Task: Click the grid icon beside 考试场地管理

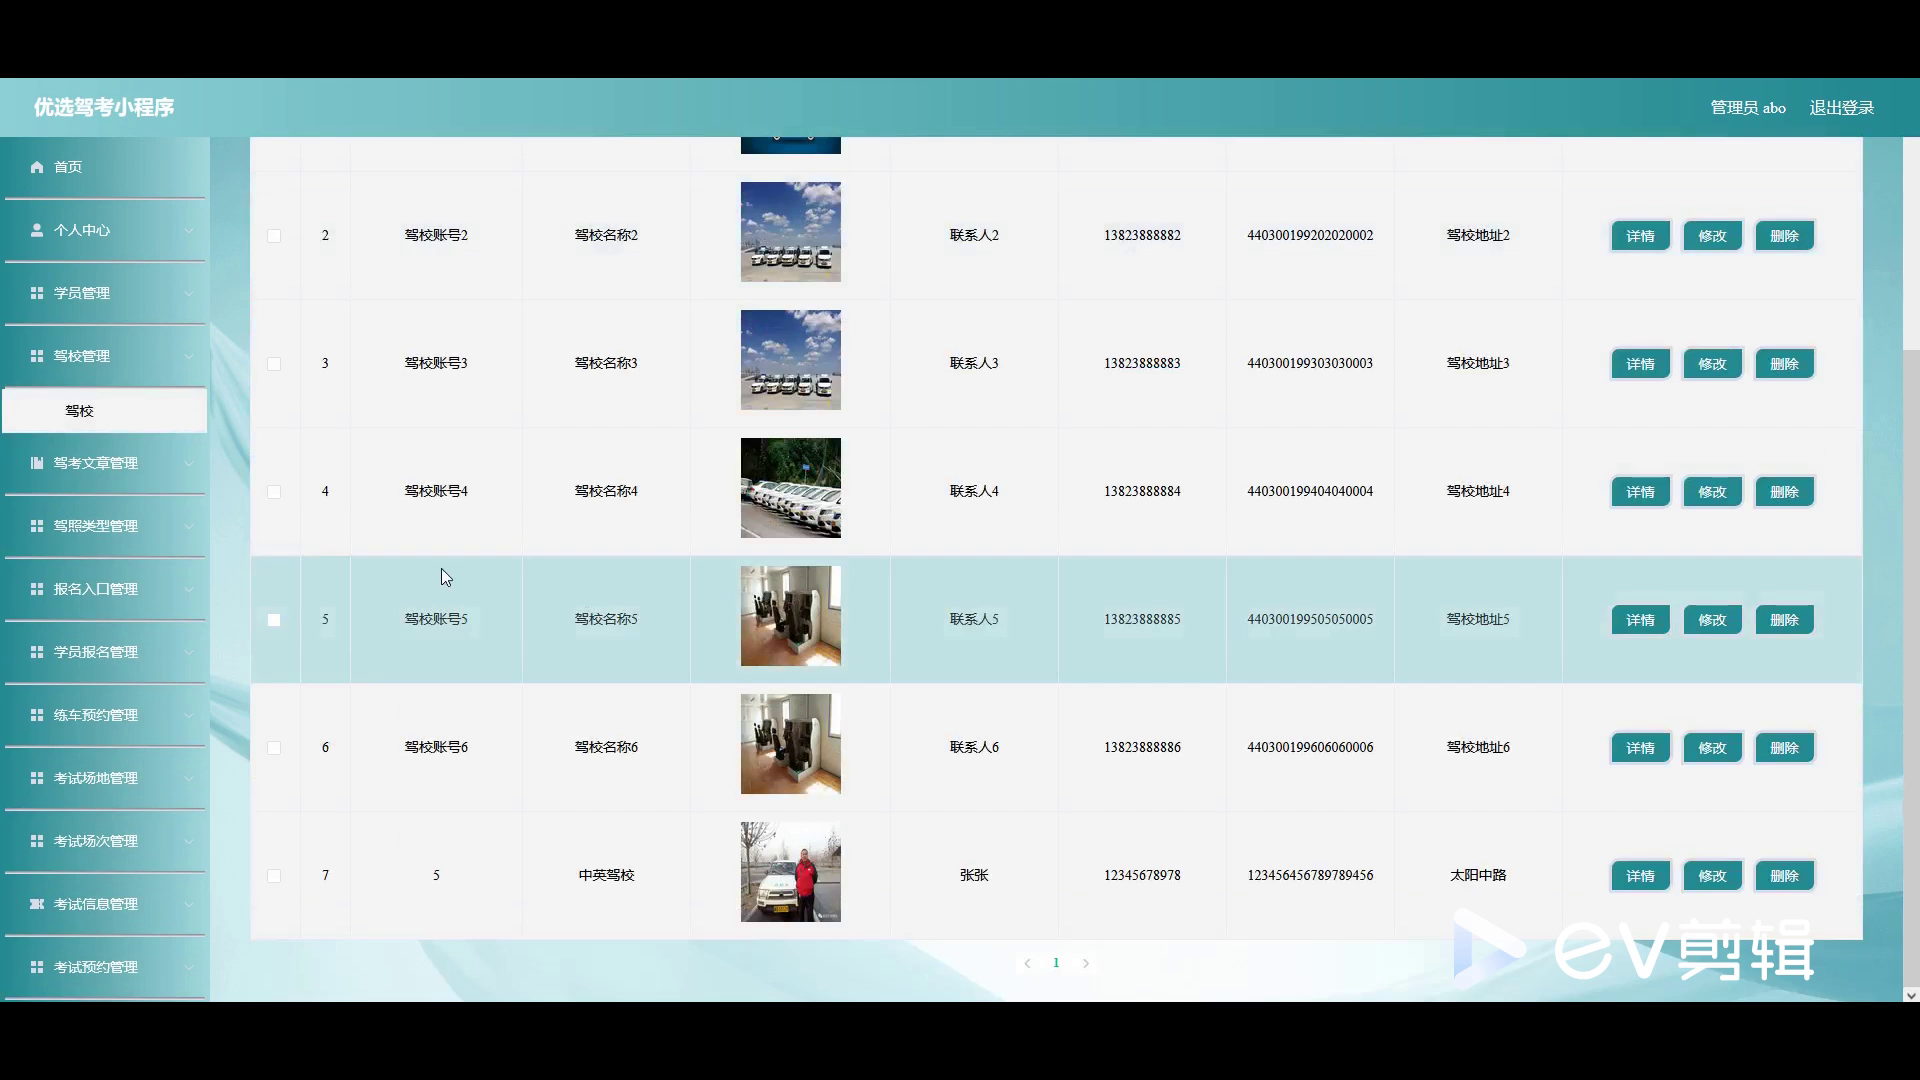Action: [37, 778]
